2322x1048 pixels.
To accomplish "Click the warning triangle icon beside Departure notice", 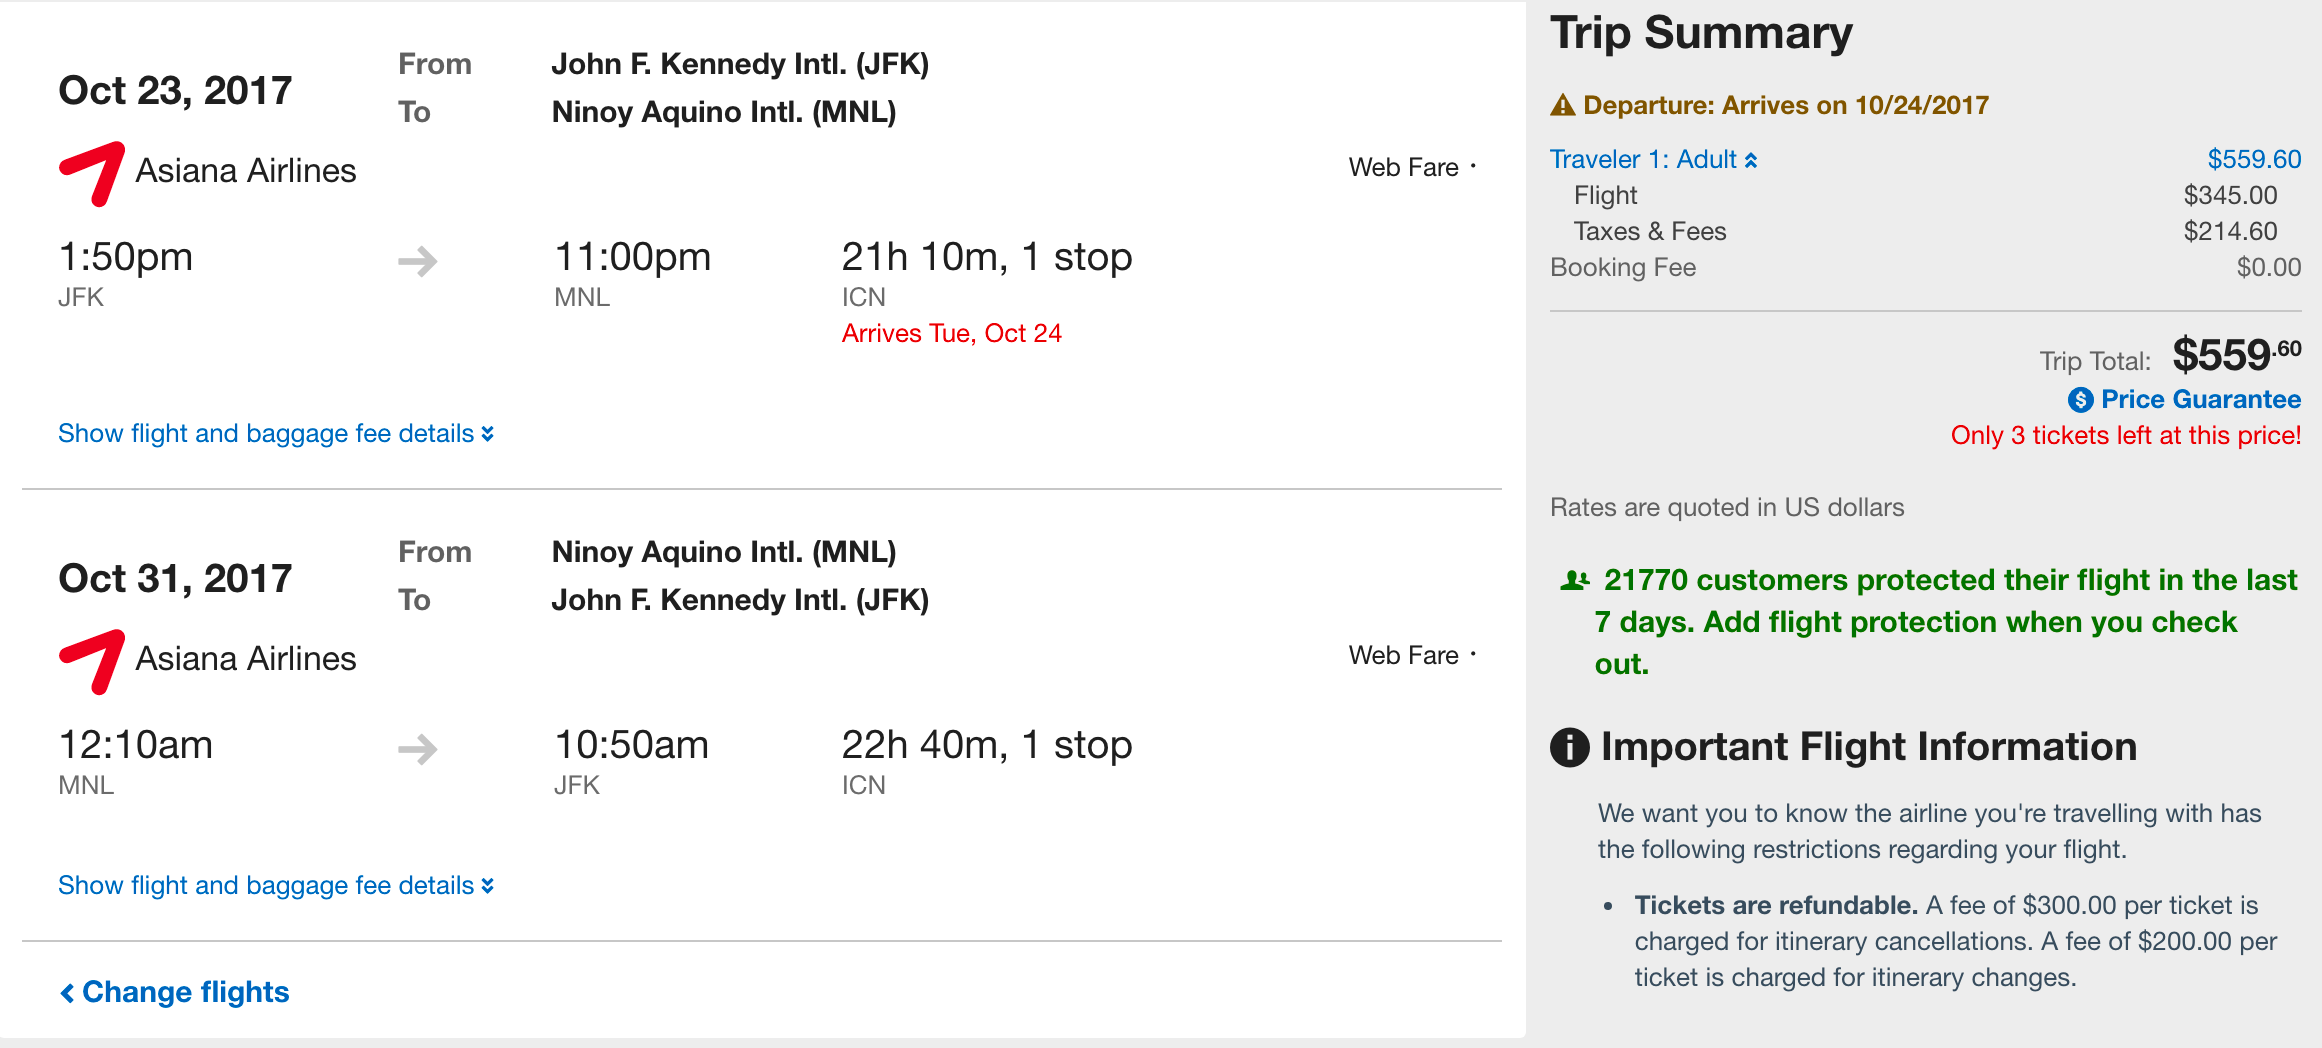I will tap(1562, 105).
